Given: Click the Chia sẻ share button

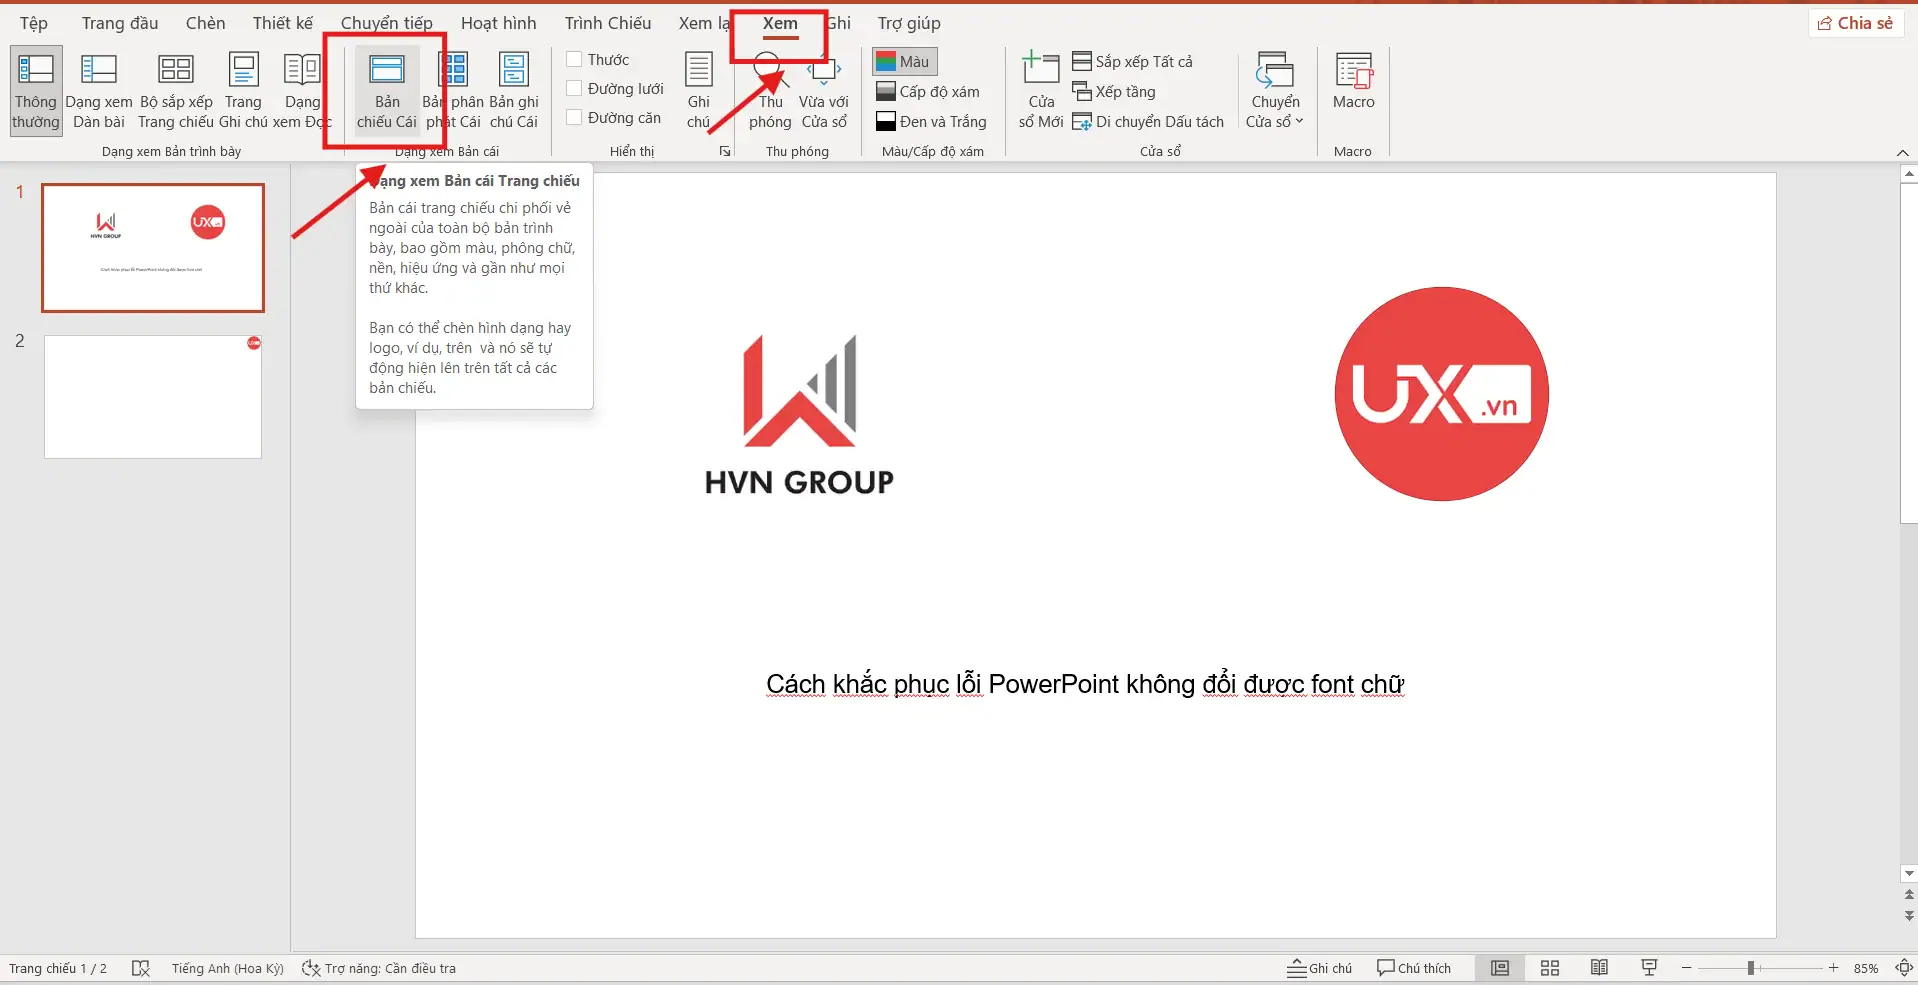Looking at the screenshot, I should [x=1856, y=23].
